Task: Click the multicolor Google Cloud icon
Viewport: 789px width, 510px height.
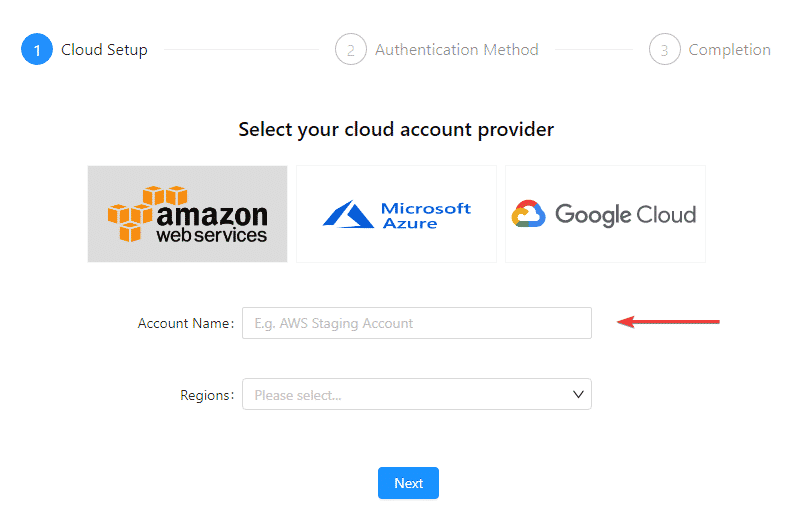Action: pyautogui.click(x=528, y=214)
